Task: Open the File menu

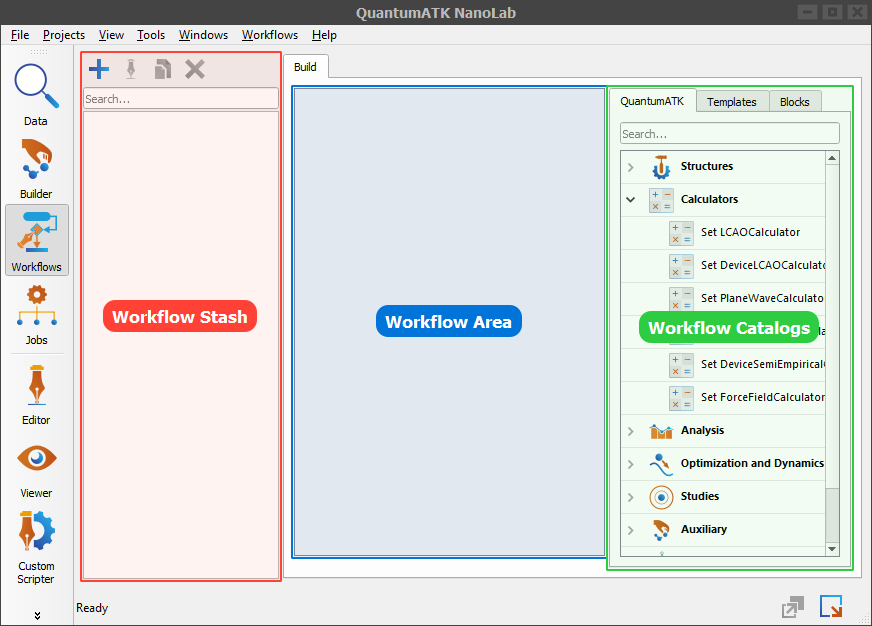Action: pyautogui.click(x=20, y=34)
